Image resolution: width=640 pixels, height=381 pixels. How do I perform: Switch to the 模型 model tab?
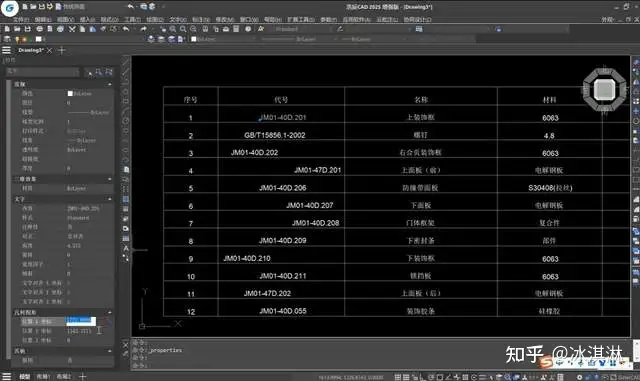24,377
